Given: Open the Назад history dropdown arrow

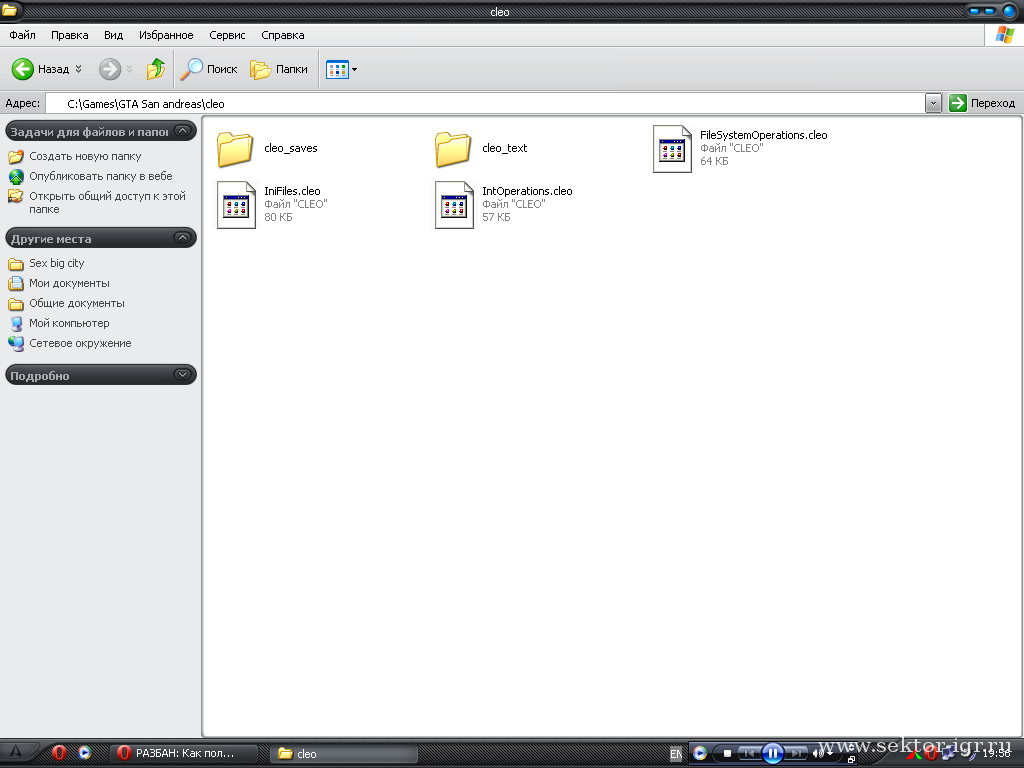Looking at the screenshot, I should [x=78, y=69].
